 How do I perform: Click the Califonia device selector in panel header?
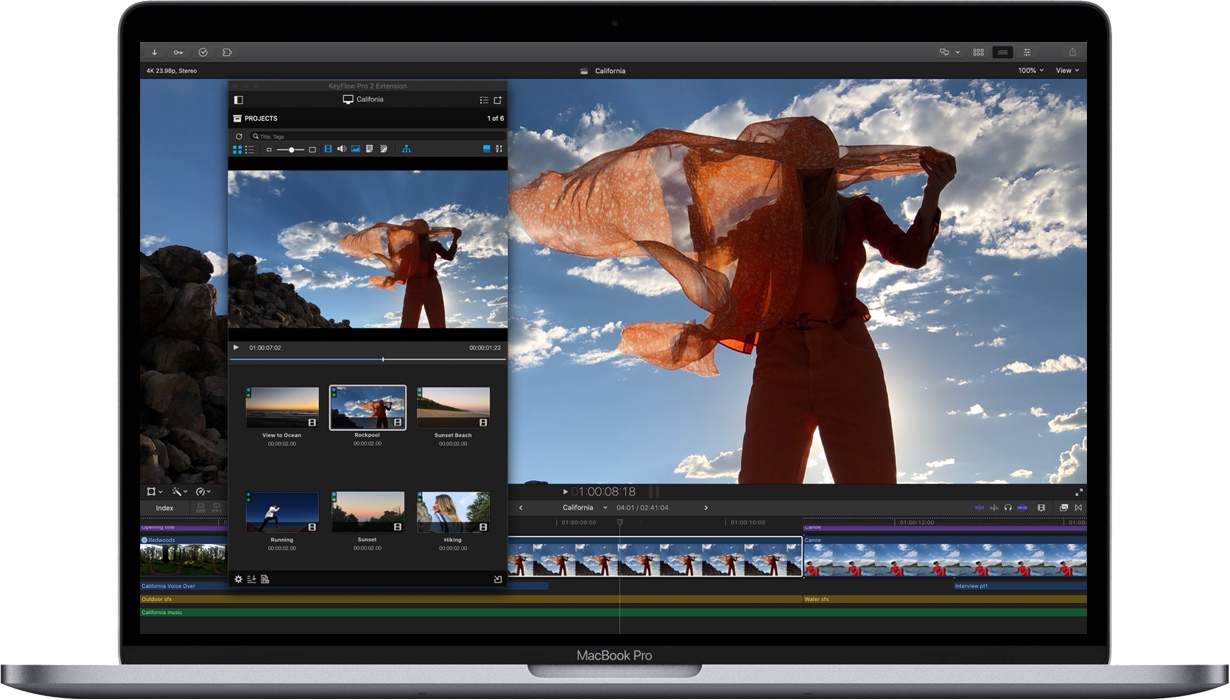point(365,99)
